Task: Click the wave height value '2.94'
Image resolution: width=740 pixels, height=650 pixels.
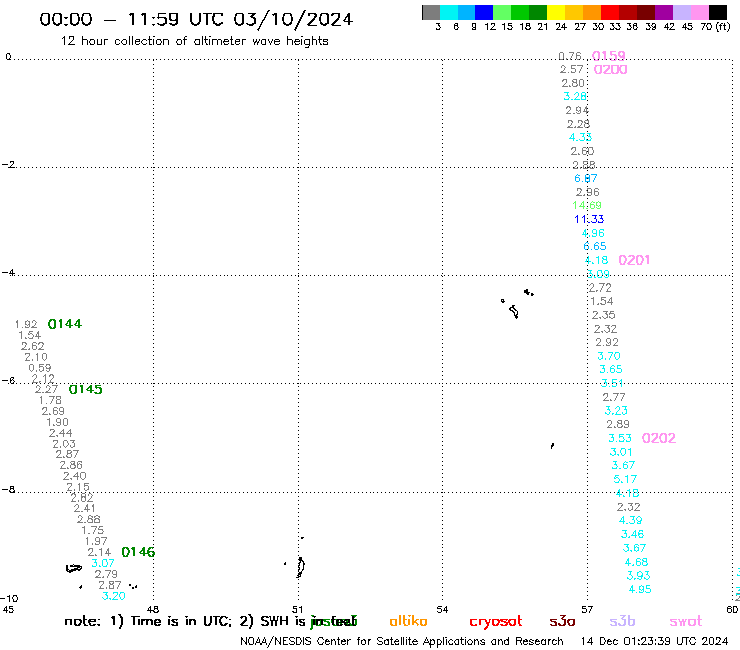Action: click(x=577, y=110)
